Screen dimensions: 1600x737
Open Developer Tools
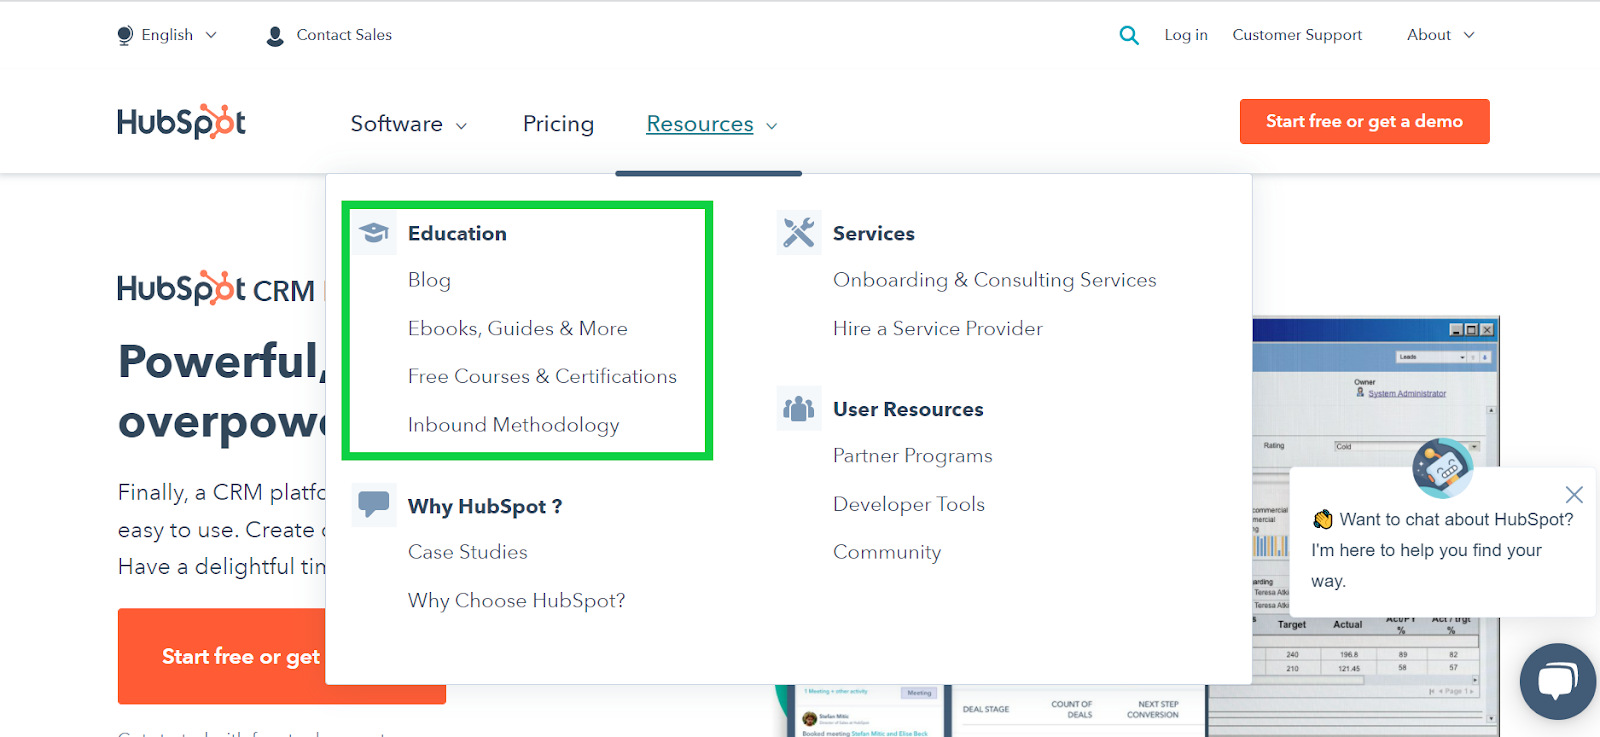pos(908,504)
